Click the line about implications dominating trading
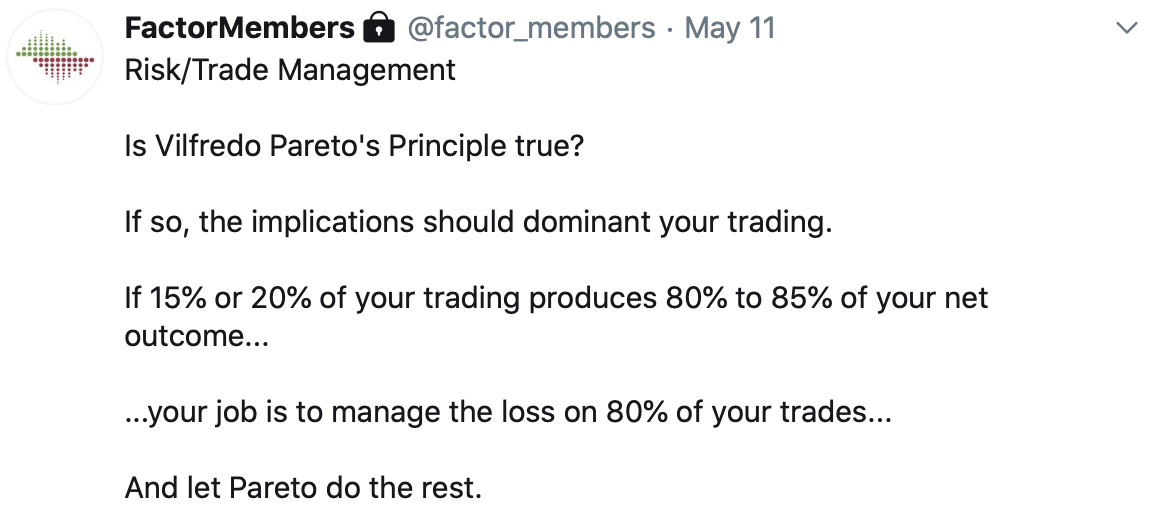Screen dimensions: 1160x510 479,222
